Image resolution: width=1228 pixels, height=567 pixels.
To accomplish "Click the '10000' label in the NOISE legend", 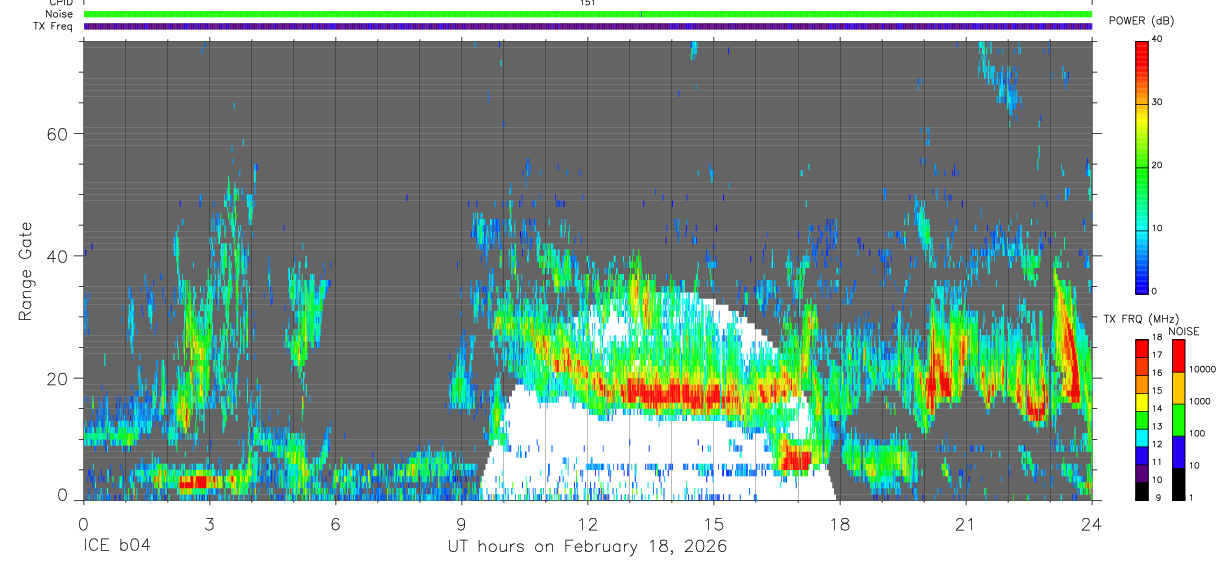I will 1203,370.
